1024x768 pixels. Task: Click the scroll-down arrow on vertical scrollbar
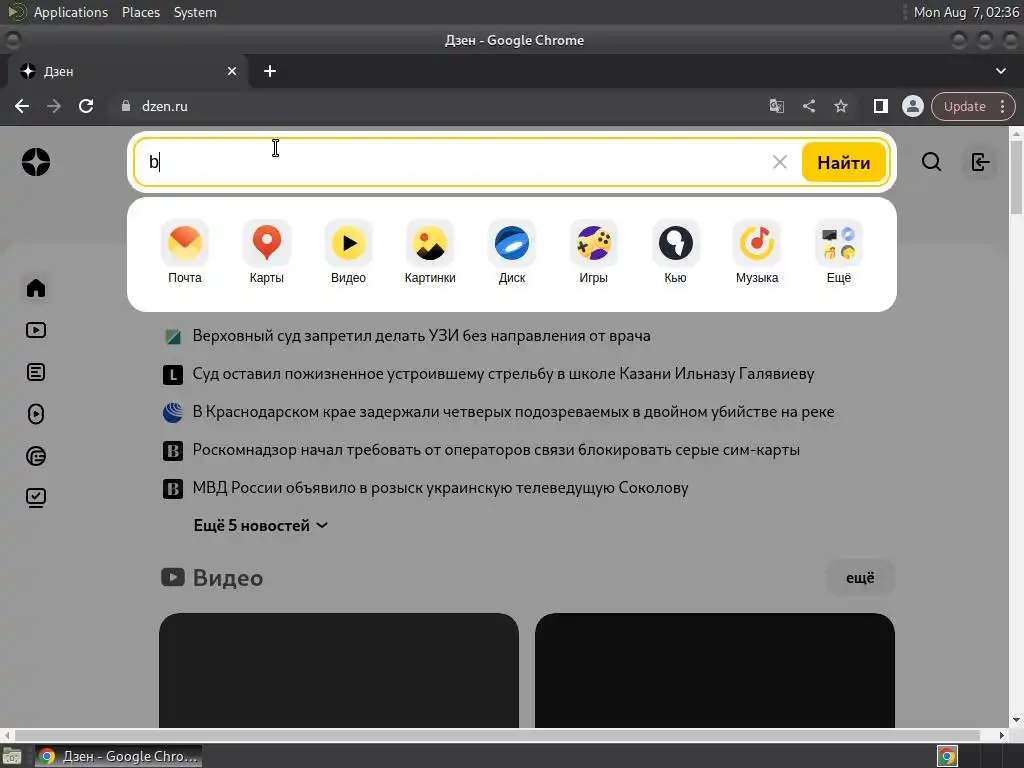[x=1016, y=720]
